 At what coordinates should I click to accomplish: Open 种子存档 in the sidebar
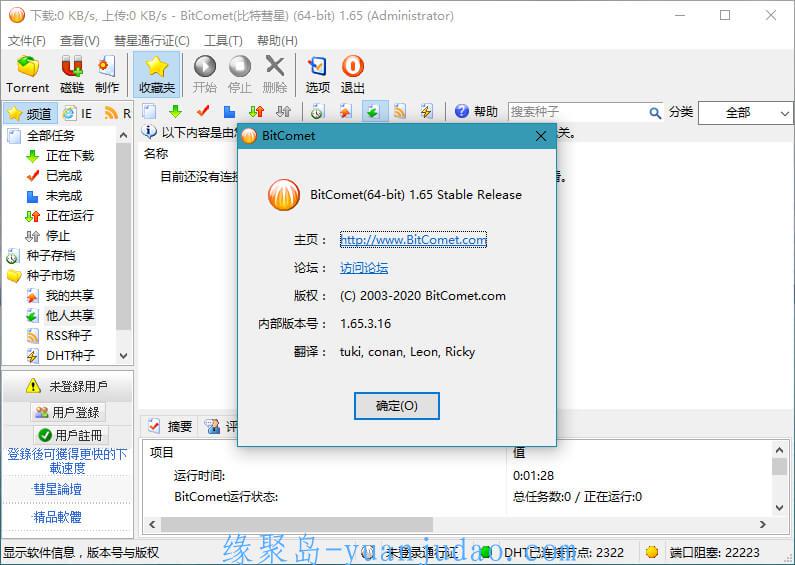[41, 256]
